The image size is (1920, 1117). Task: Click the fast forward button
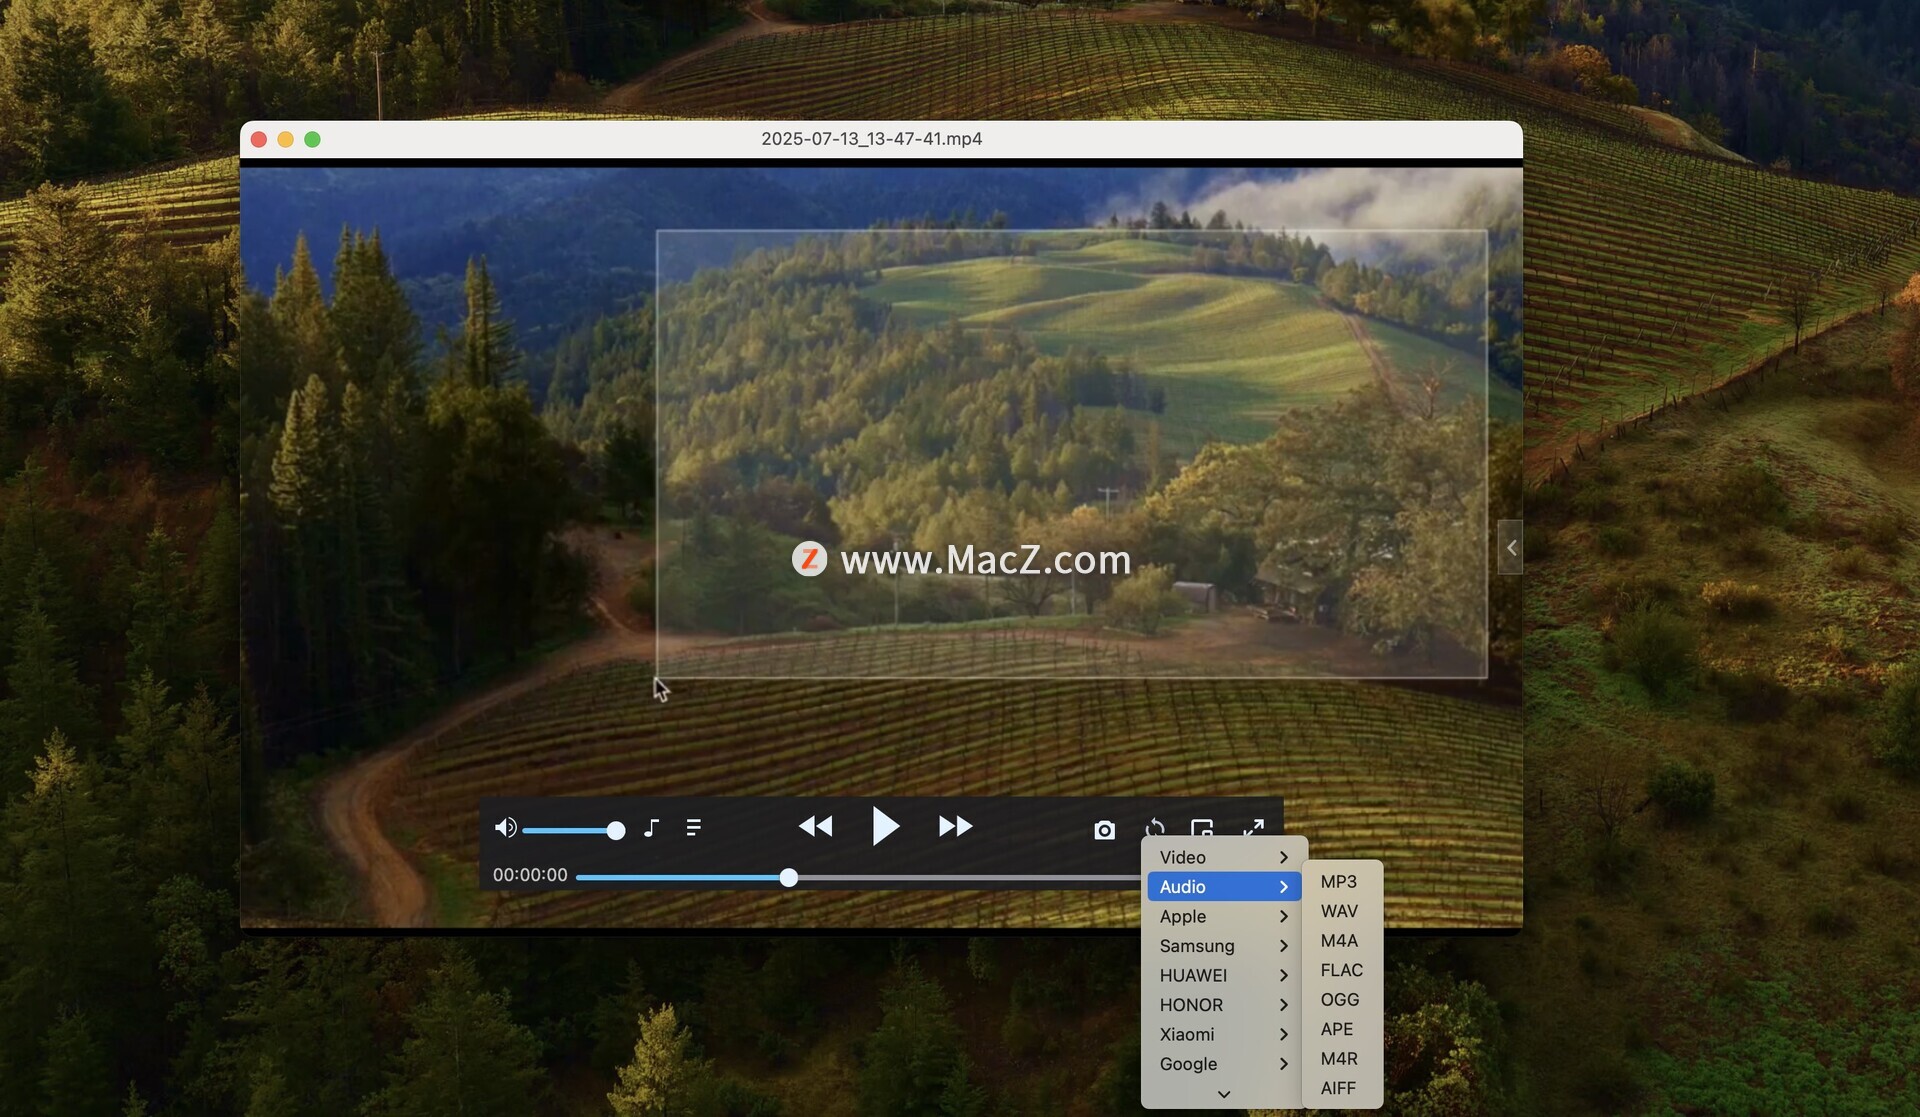click(x=955, y=827)
